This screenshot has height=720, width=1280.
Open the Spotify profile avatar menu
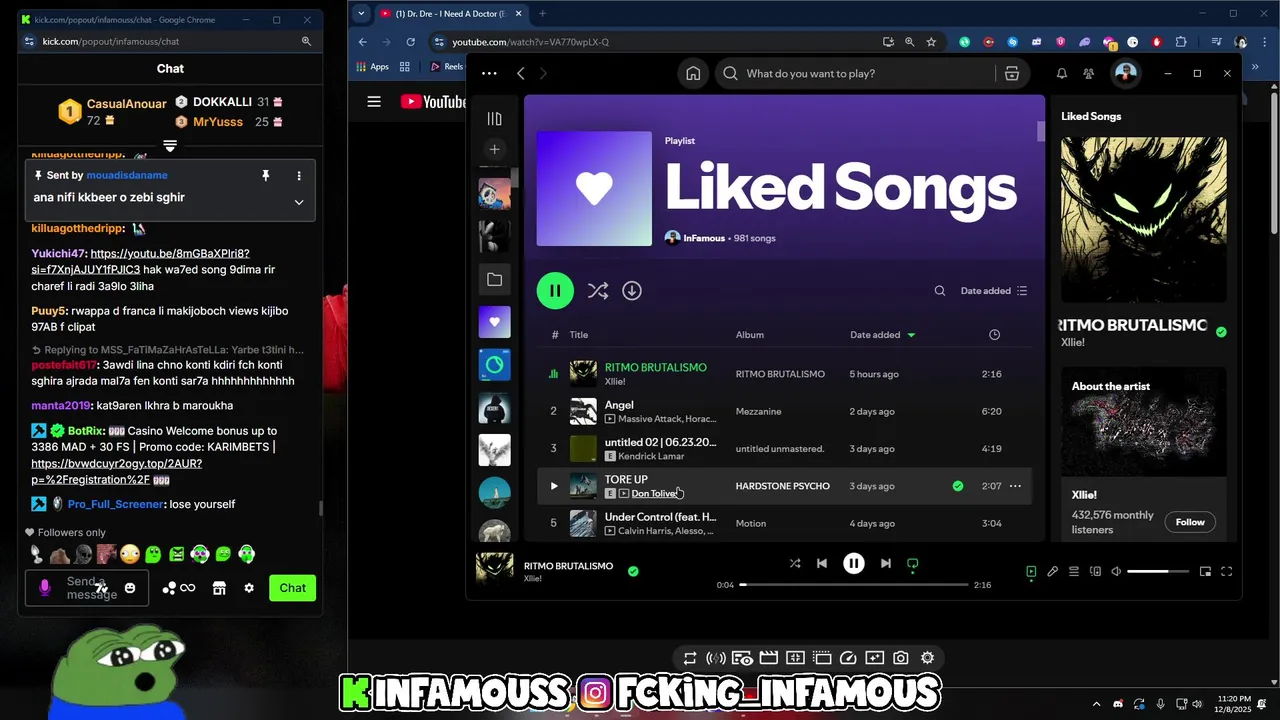pyautogui.click(x=1126, y=73)
